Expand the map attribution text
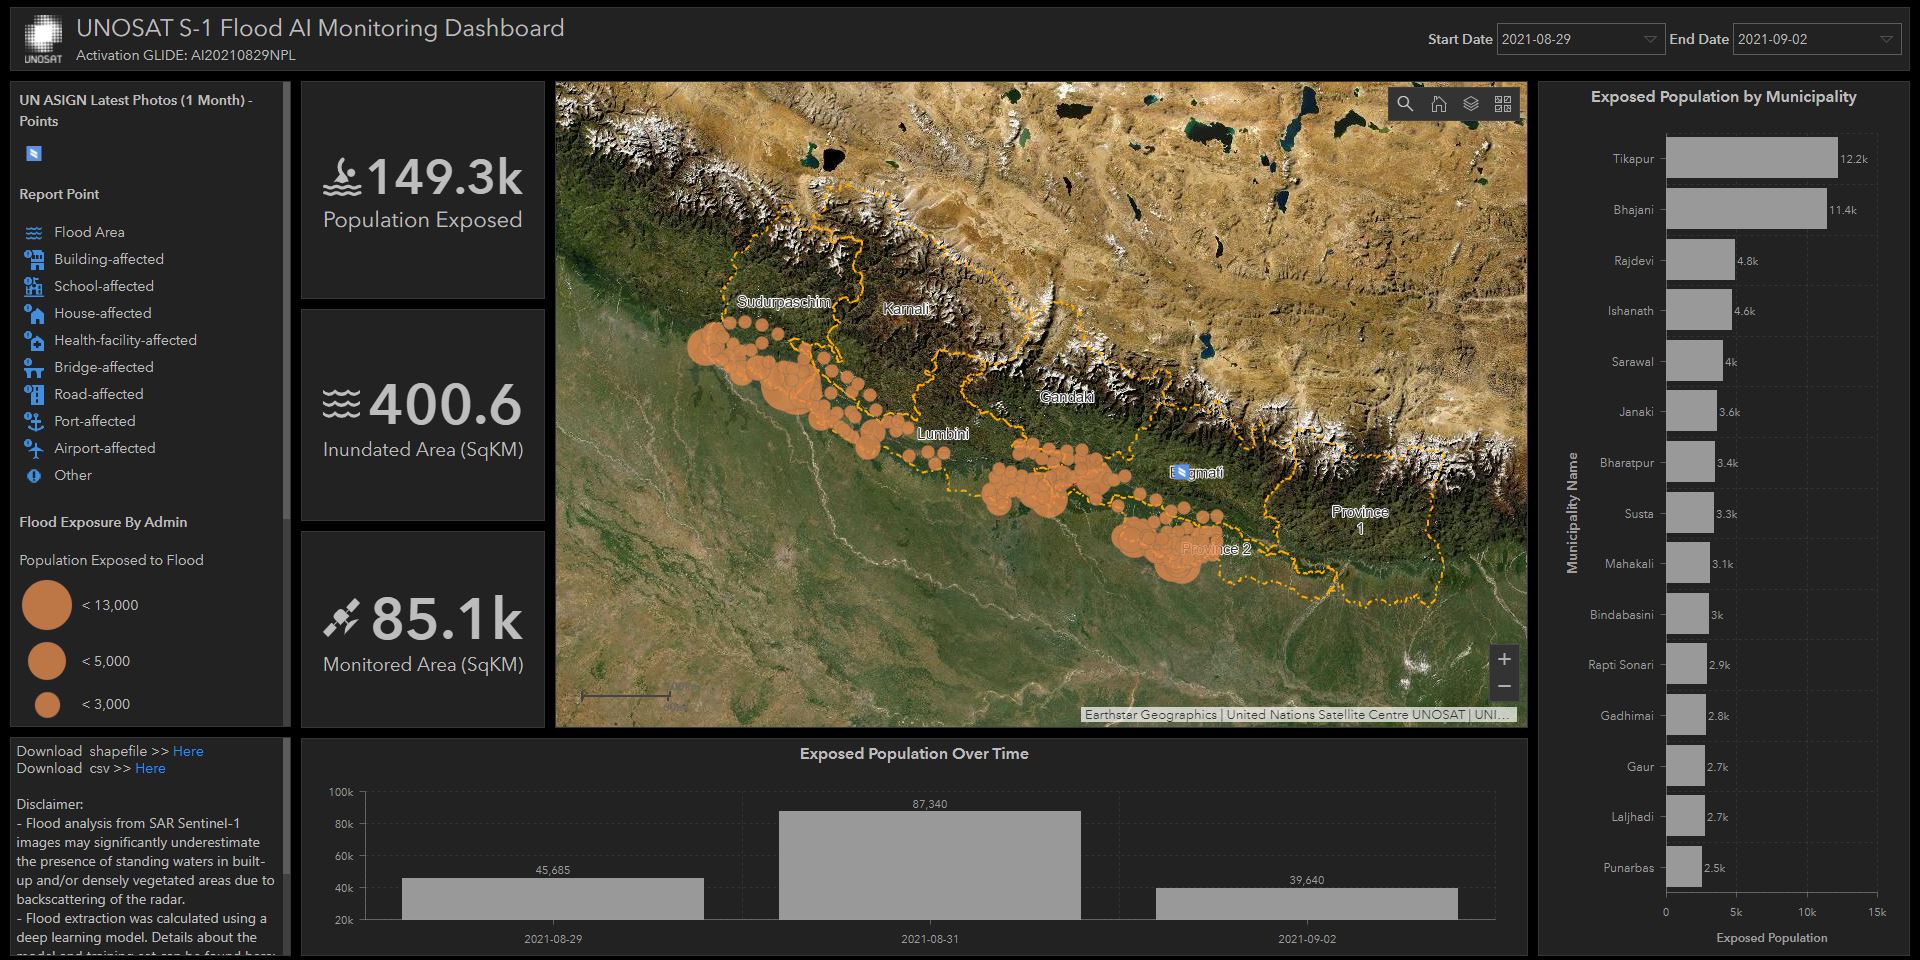Screen dimensions: 1920x960 pyautogui.click(x=1298, y=715)
